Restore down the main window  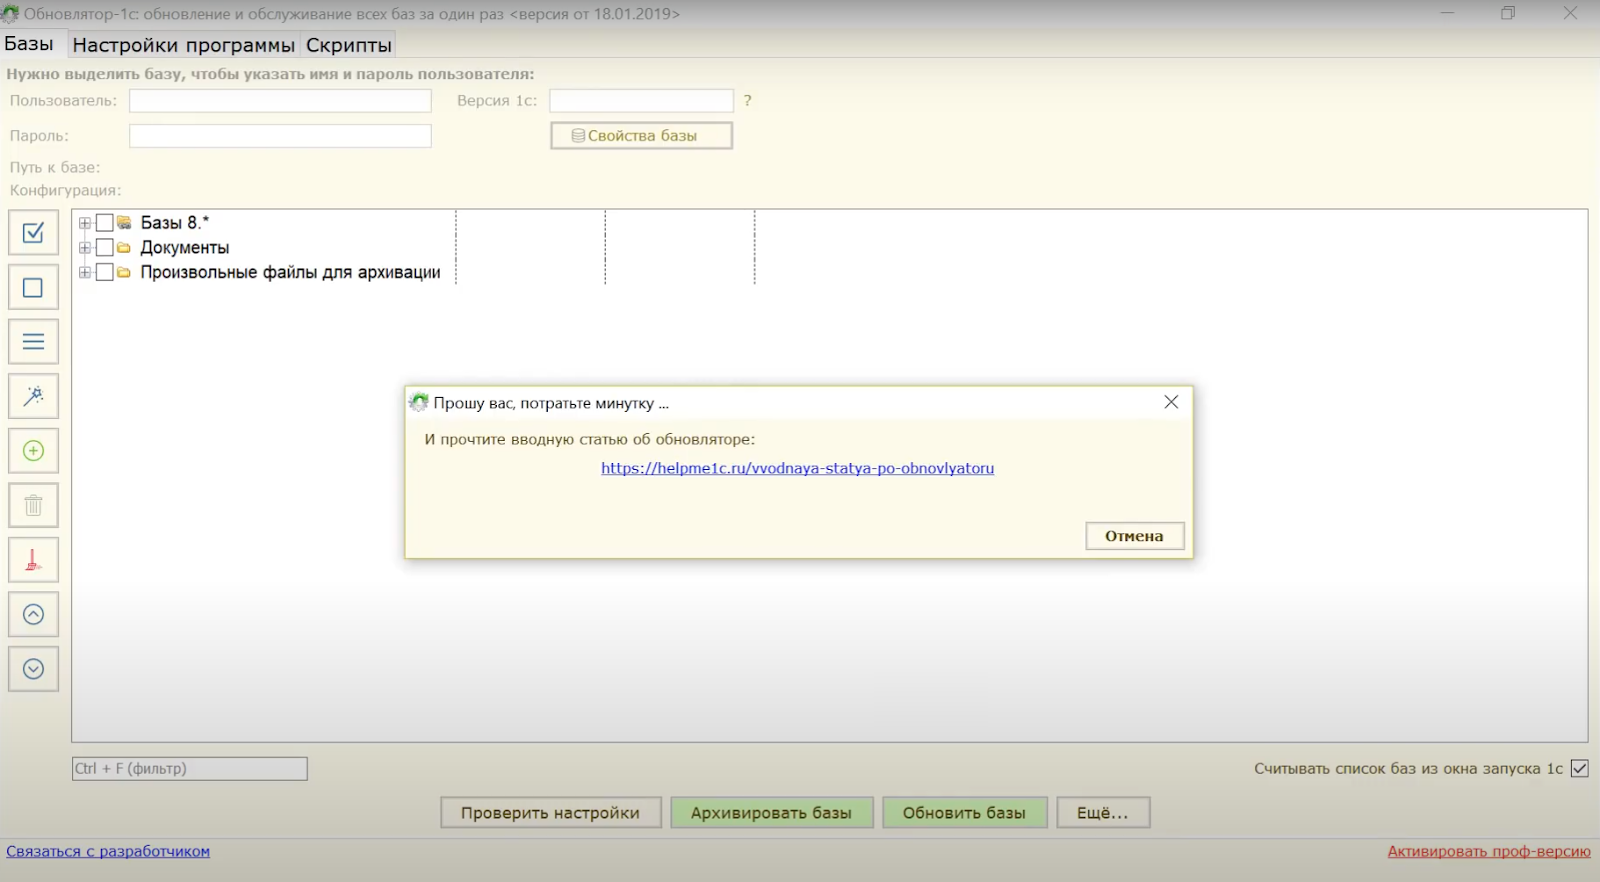click(1508, 13)
